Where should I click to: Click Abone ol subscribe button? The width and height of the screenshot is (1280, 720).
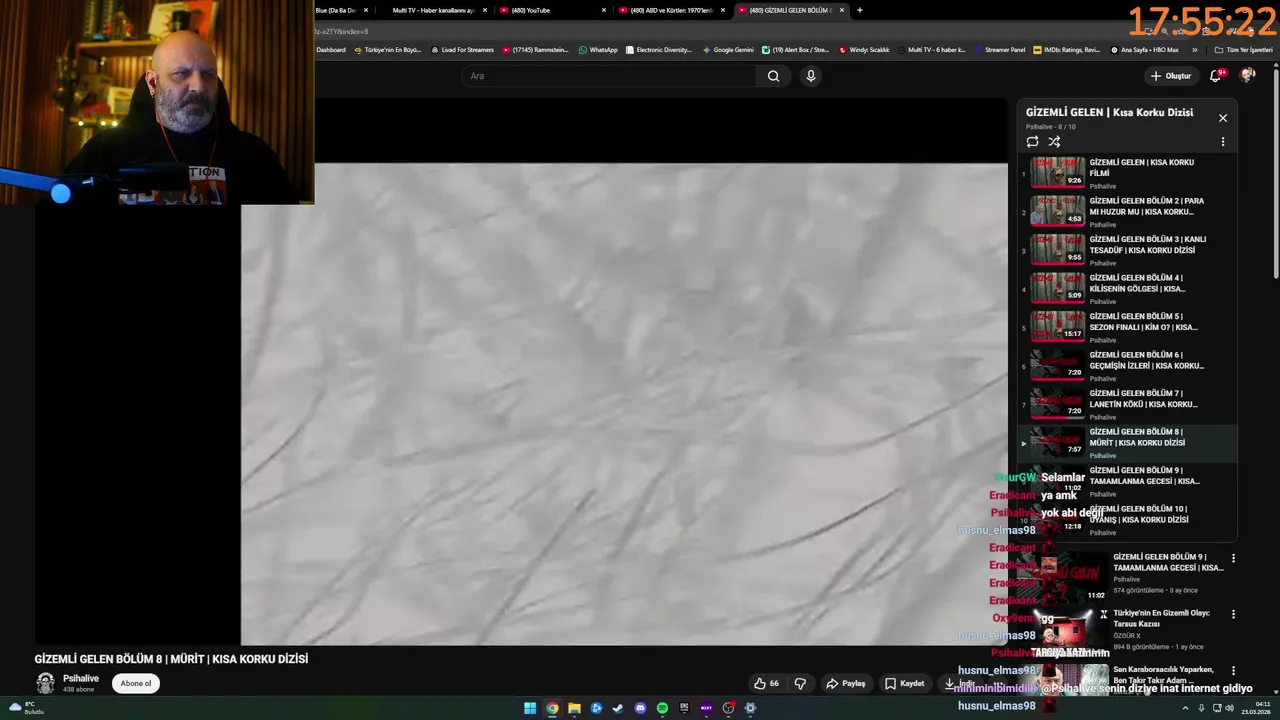pyautogui.click(x=135, y=684)
